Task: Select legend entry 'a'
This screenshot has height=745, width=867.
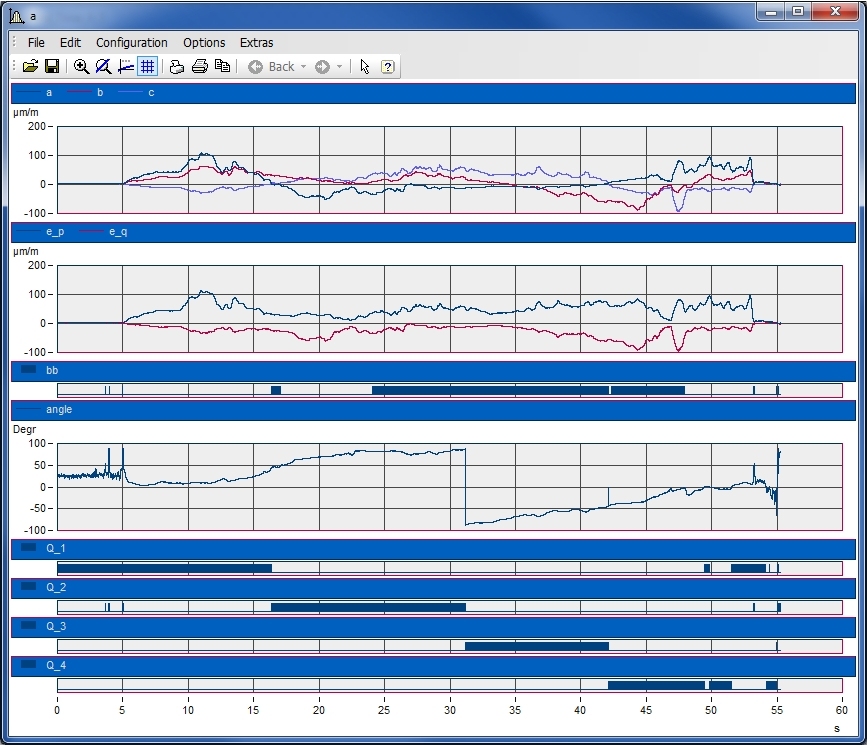Action: (49, 93)
